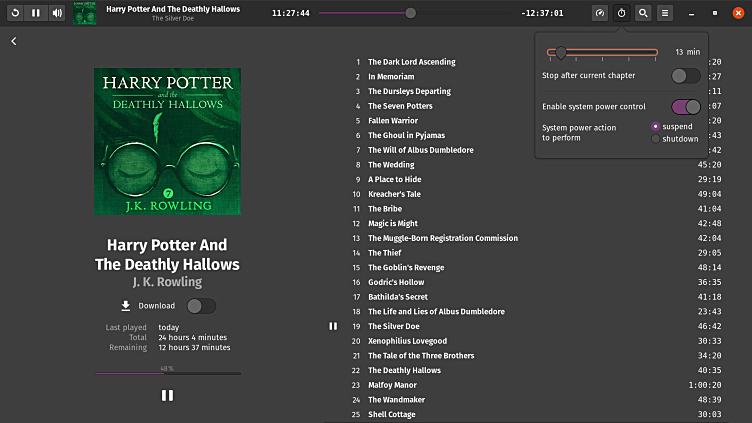Screen dimensions: 752x423
Task: Click the sleep timer minutes slider
Action: [602, 52]
